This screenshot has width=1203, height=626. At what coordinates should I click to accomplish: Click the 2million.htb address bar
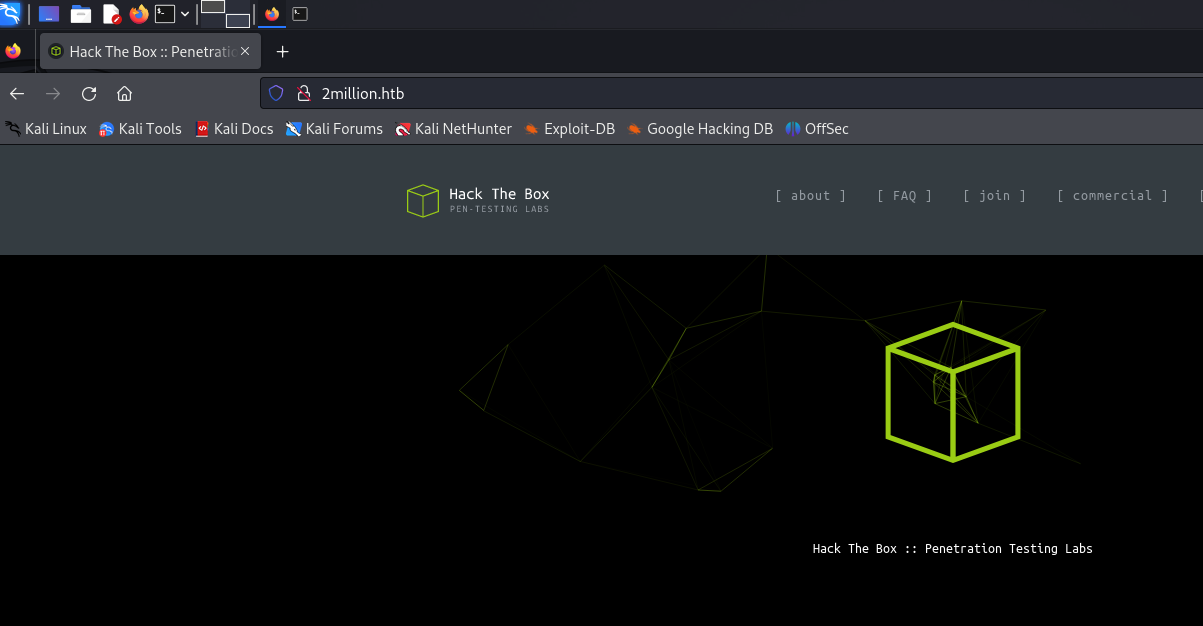[600, 94]
